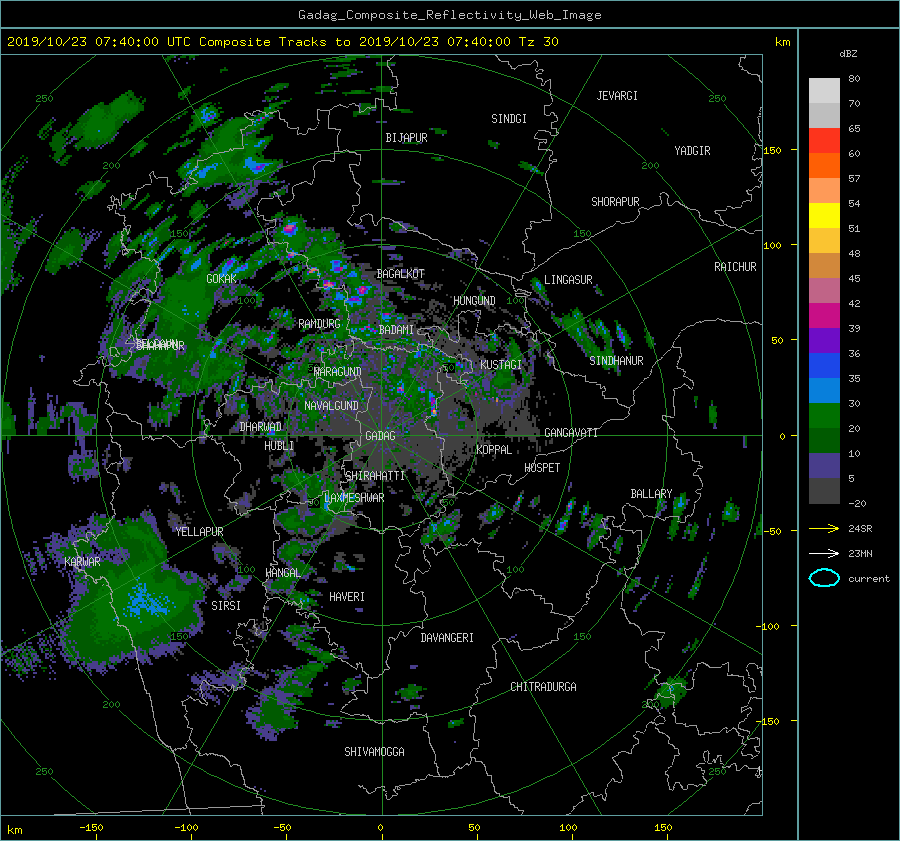
Task: Click the BADAMI city label
Action: (x=396, y=330)
